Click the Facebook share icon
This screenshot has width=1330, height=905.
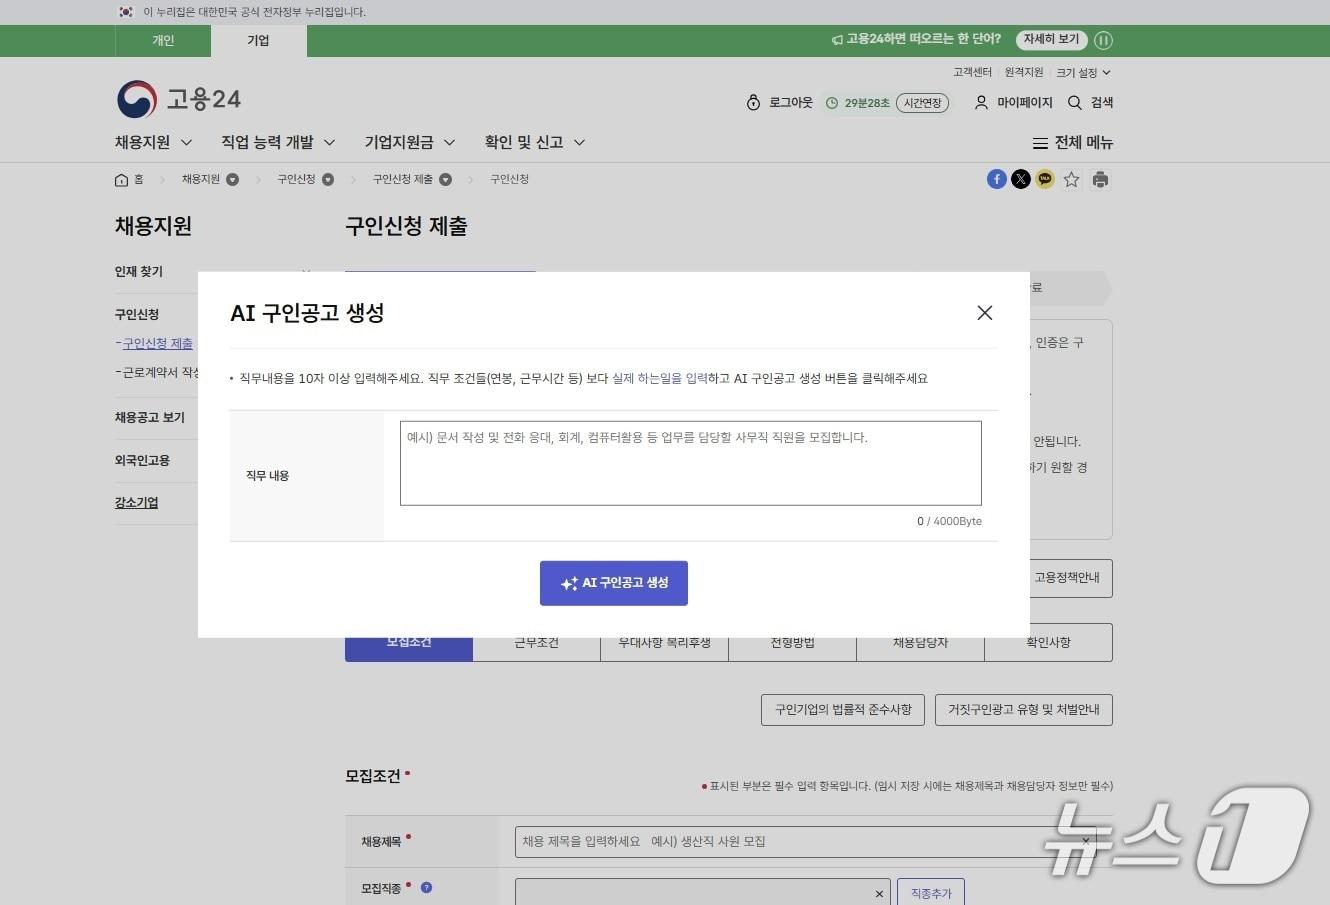[996, 179]
